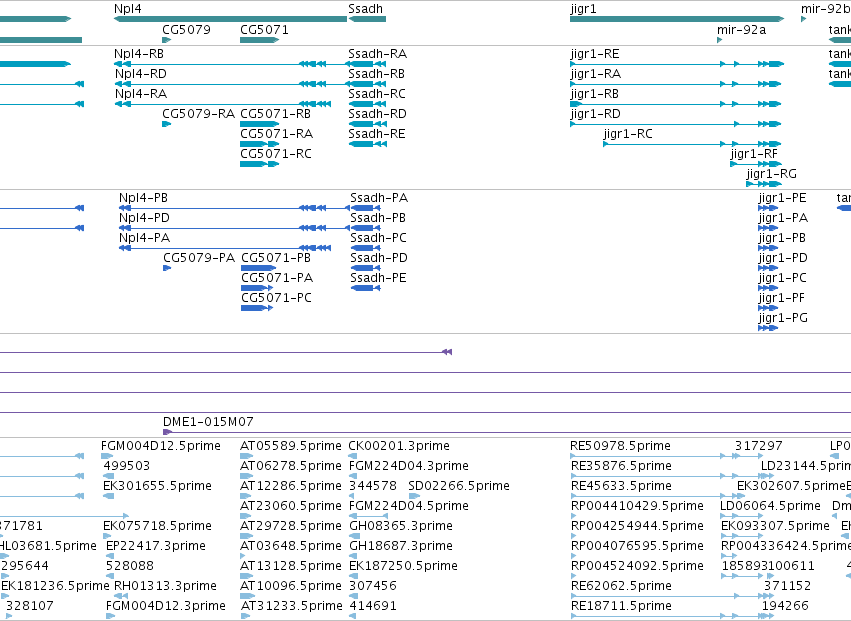Screen dimensions: 851x621
Task: Select protein Ssadh-PA
Action: coord(379,198)
